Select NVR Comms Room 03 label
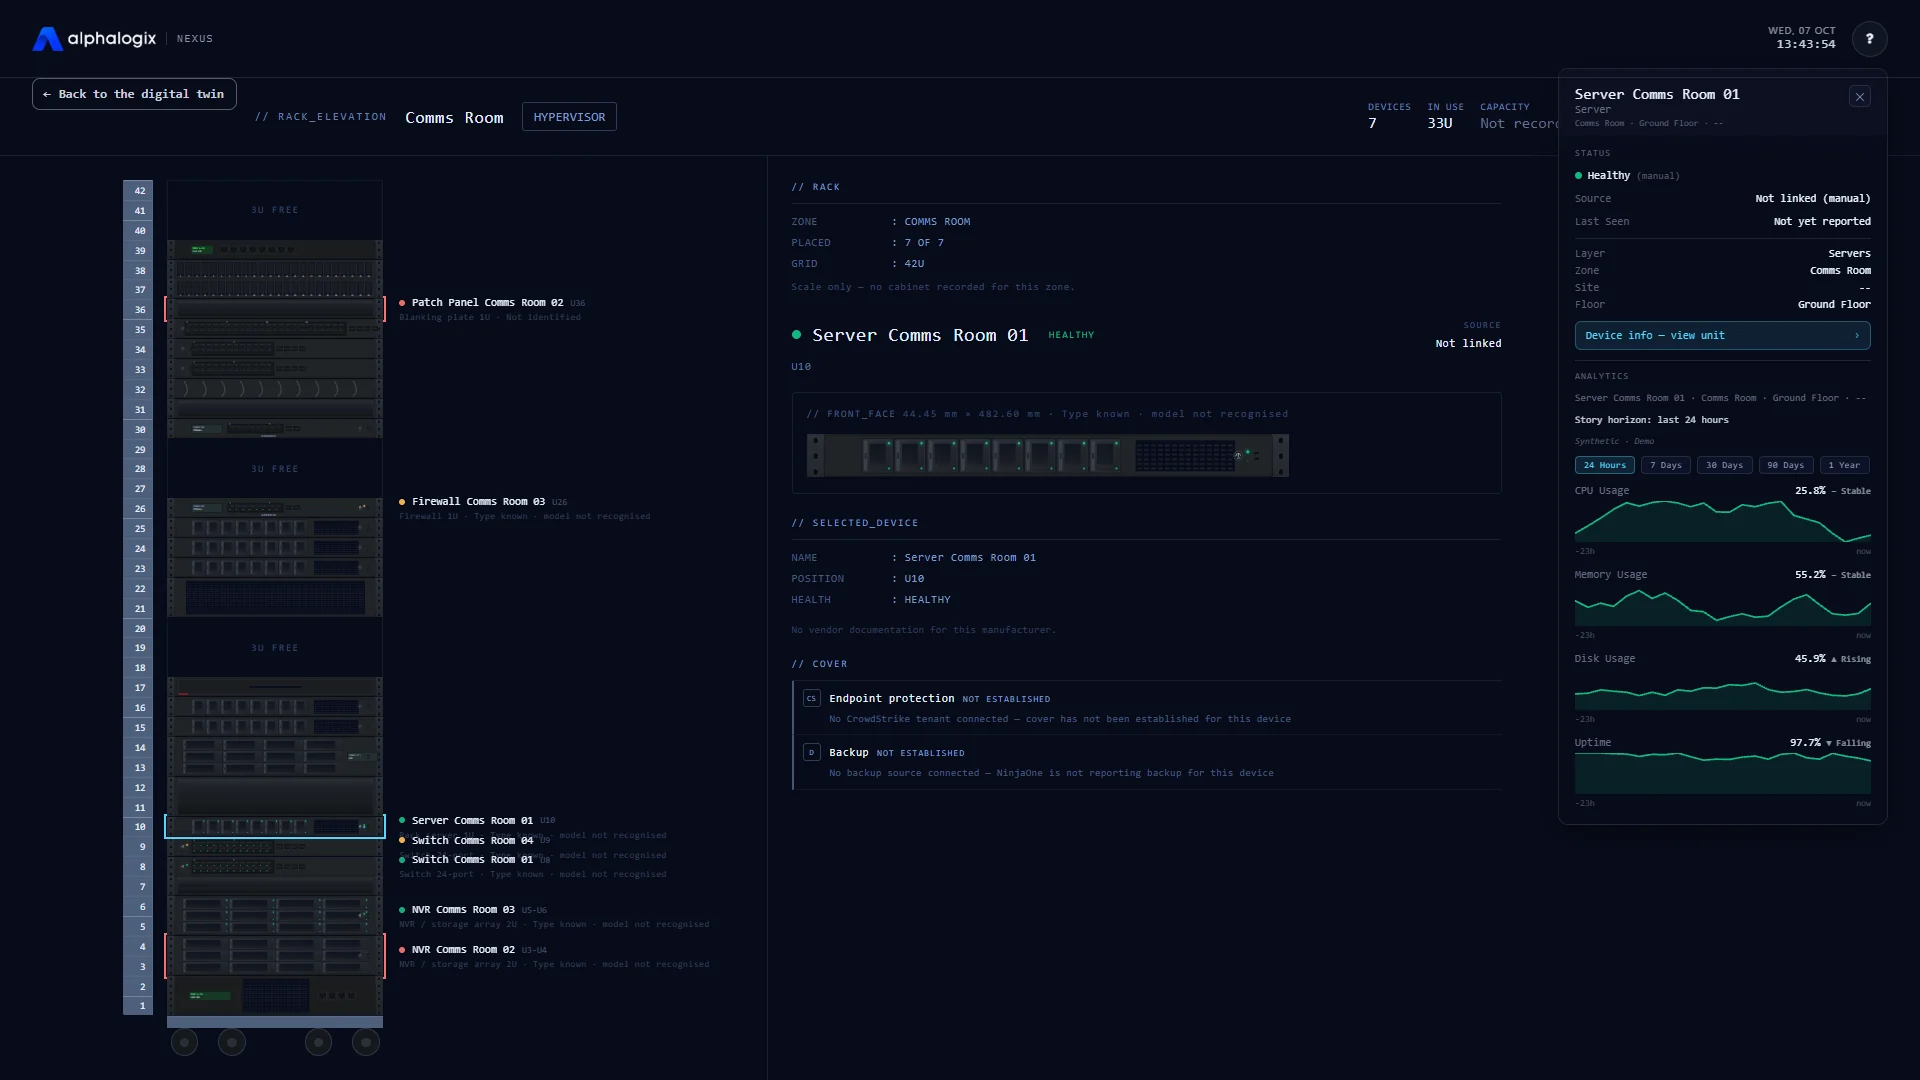 point(463,910)
